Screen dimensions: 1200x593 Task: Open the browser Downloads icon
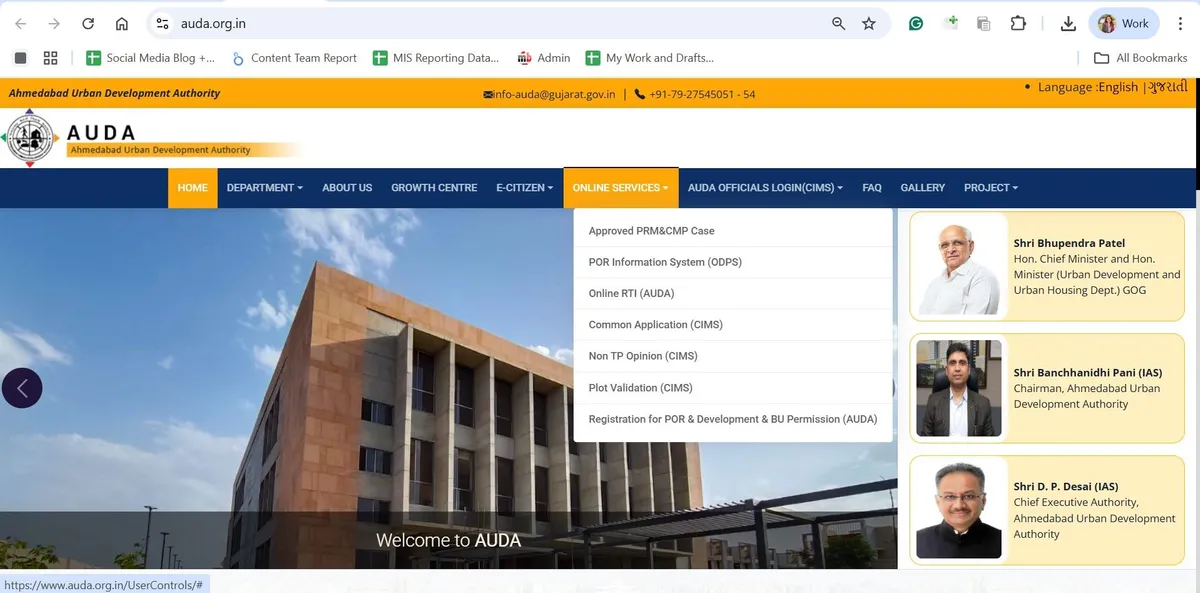click(x=1068, y=24)
